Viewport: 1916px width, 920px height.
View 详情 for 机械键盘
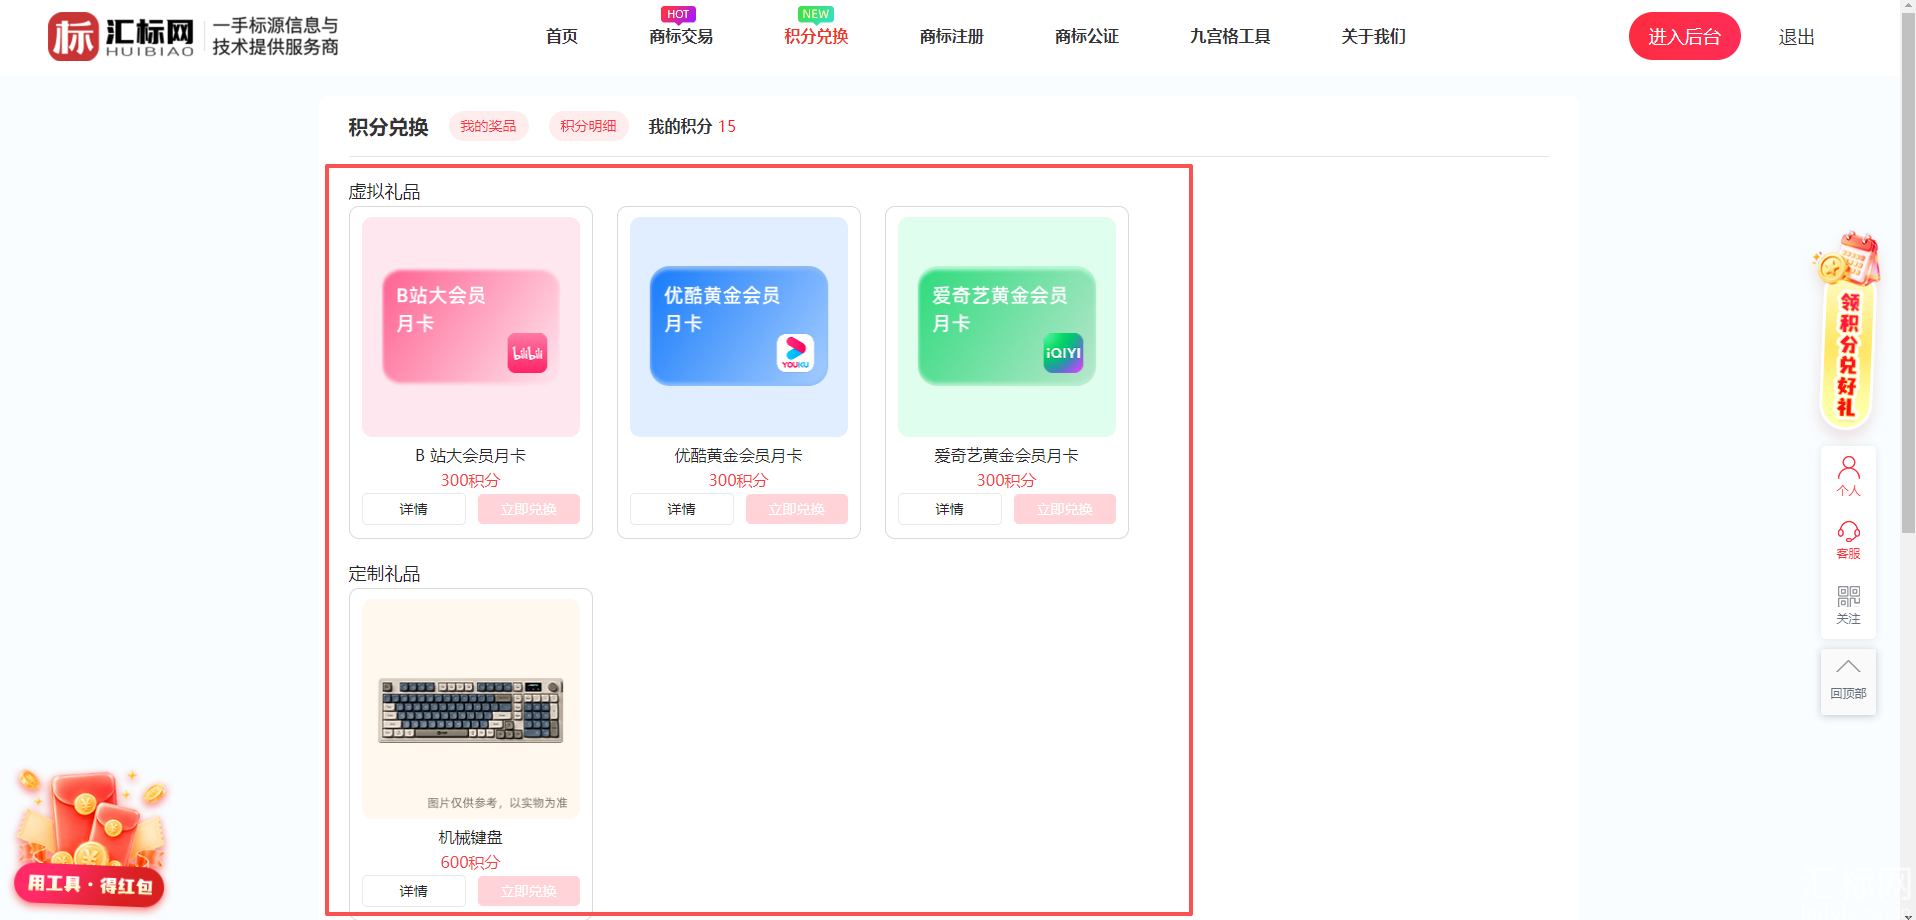(x=413, y=891)
